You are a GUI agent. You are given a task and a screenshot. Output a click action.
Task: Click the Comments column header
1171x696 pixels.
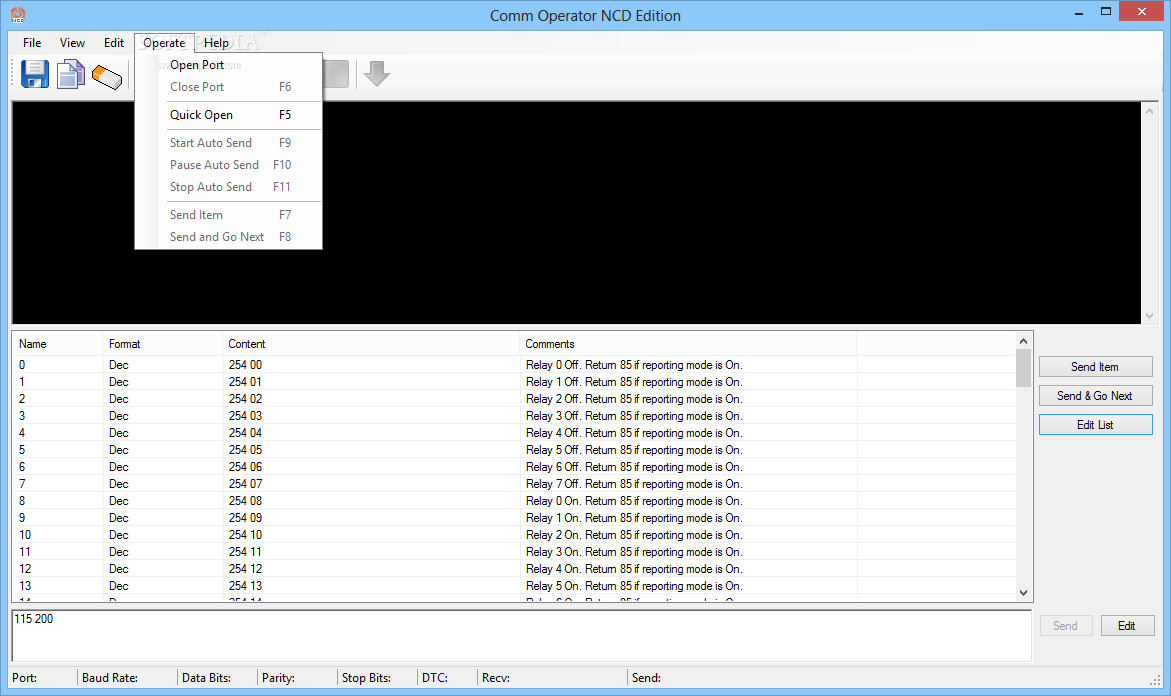(688, 344)
